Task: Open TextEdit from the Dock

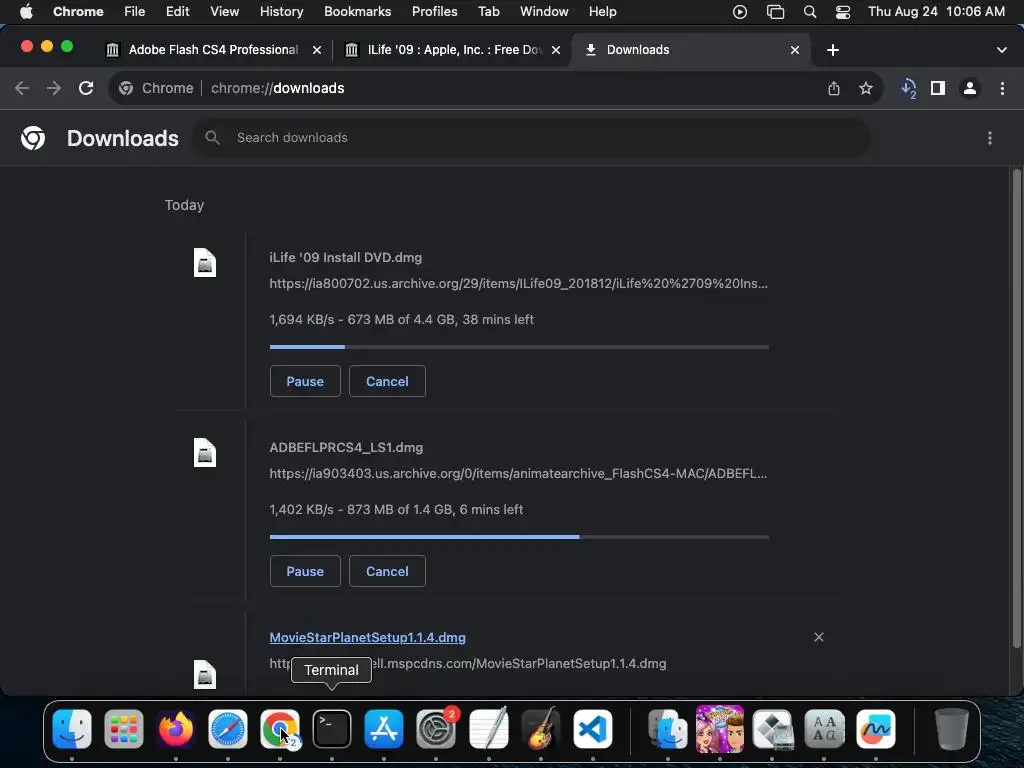Action: point(488,728)
